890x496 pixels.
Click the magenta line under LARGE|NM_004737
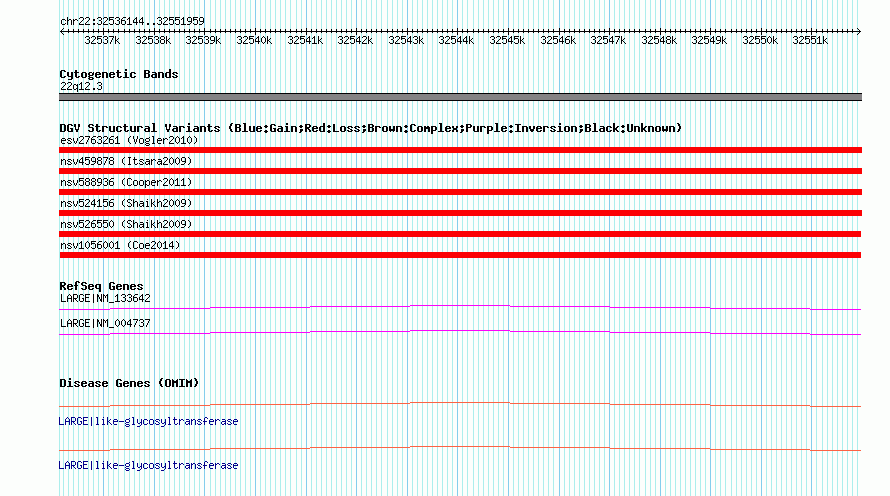(x=460, y=333)
